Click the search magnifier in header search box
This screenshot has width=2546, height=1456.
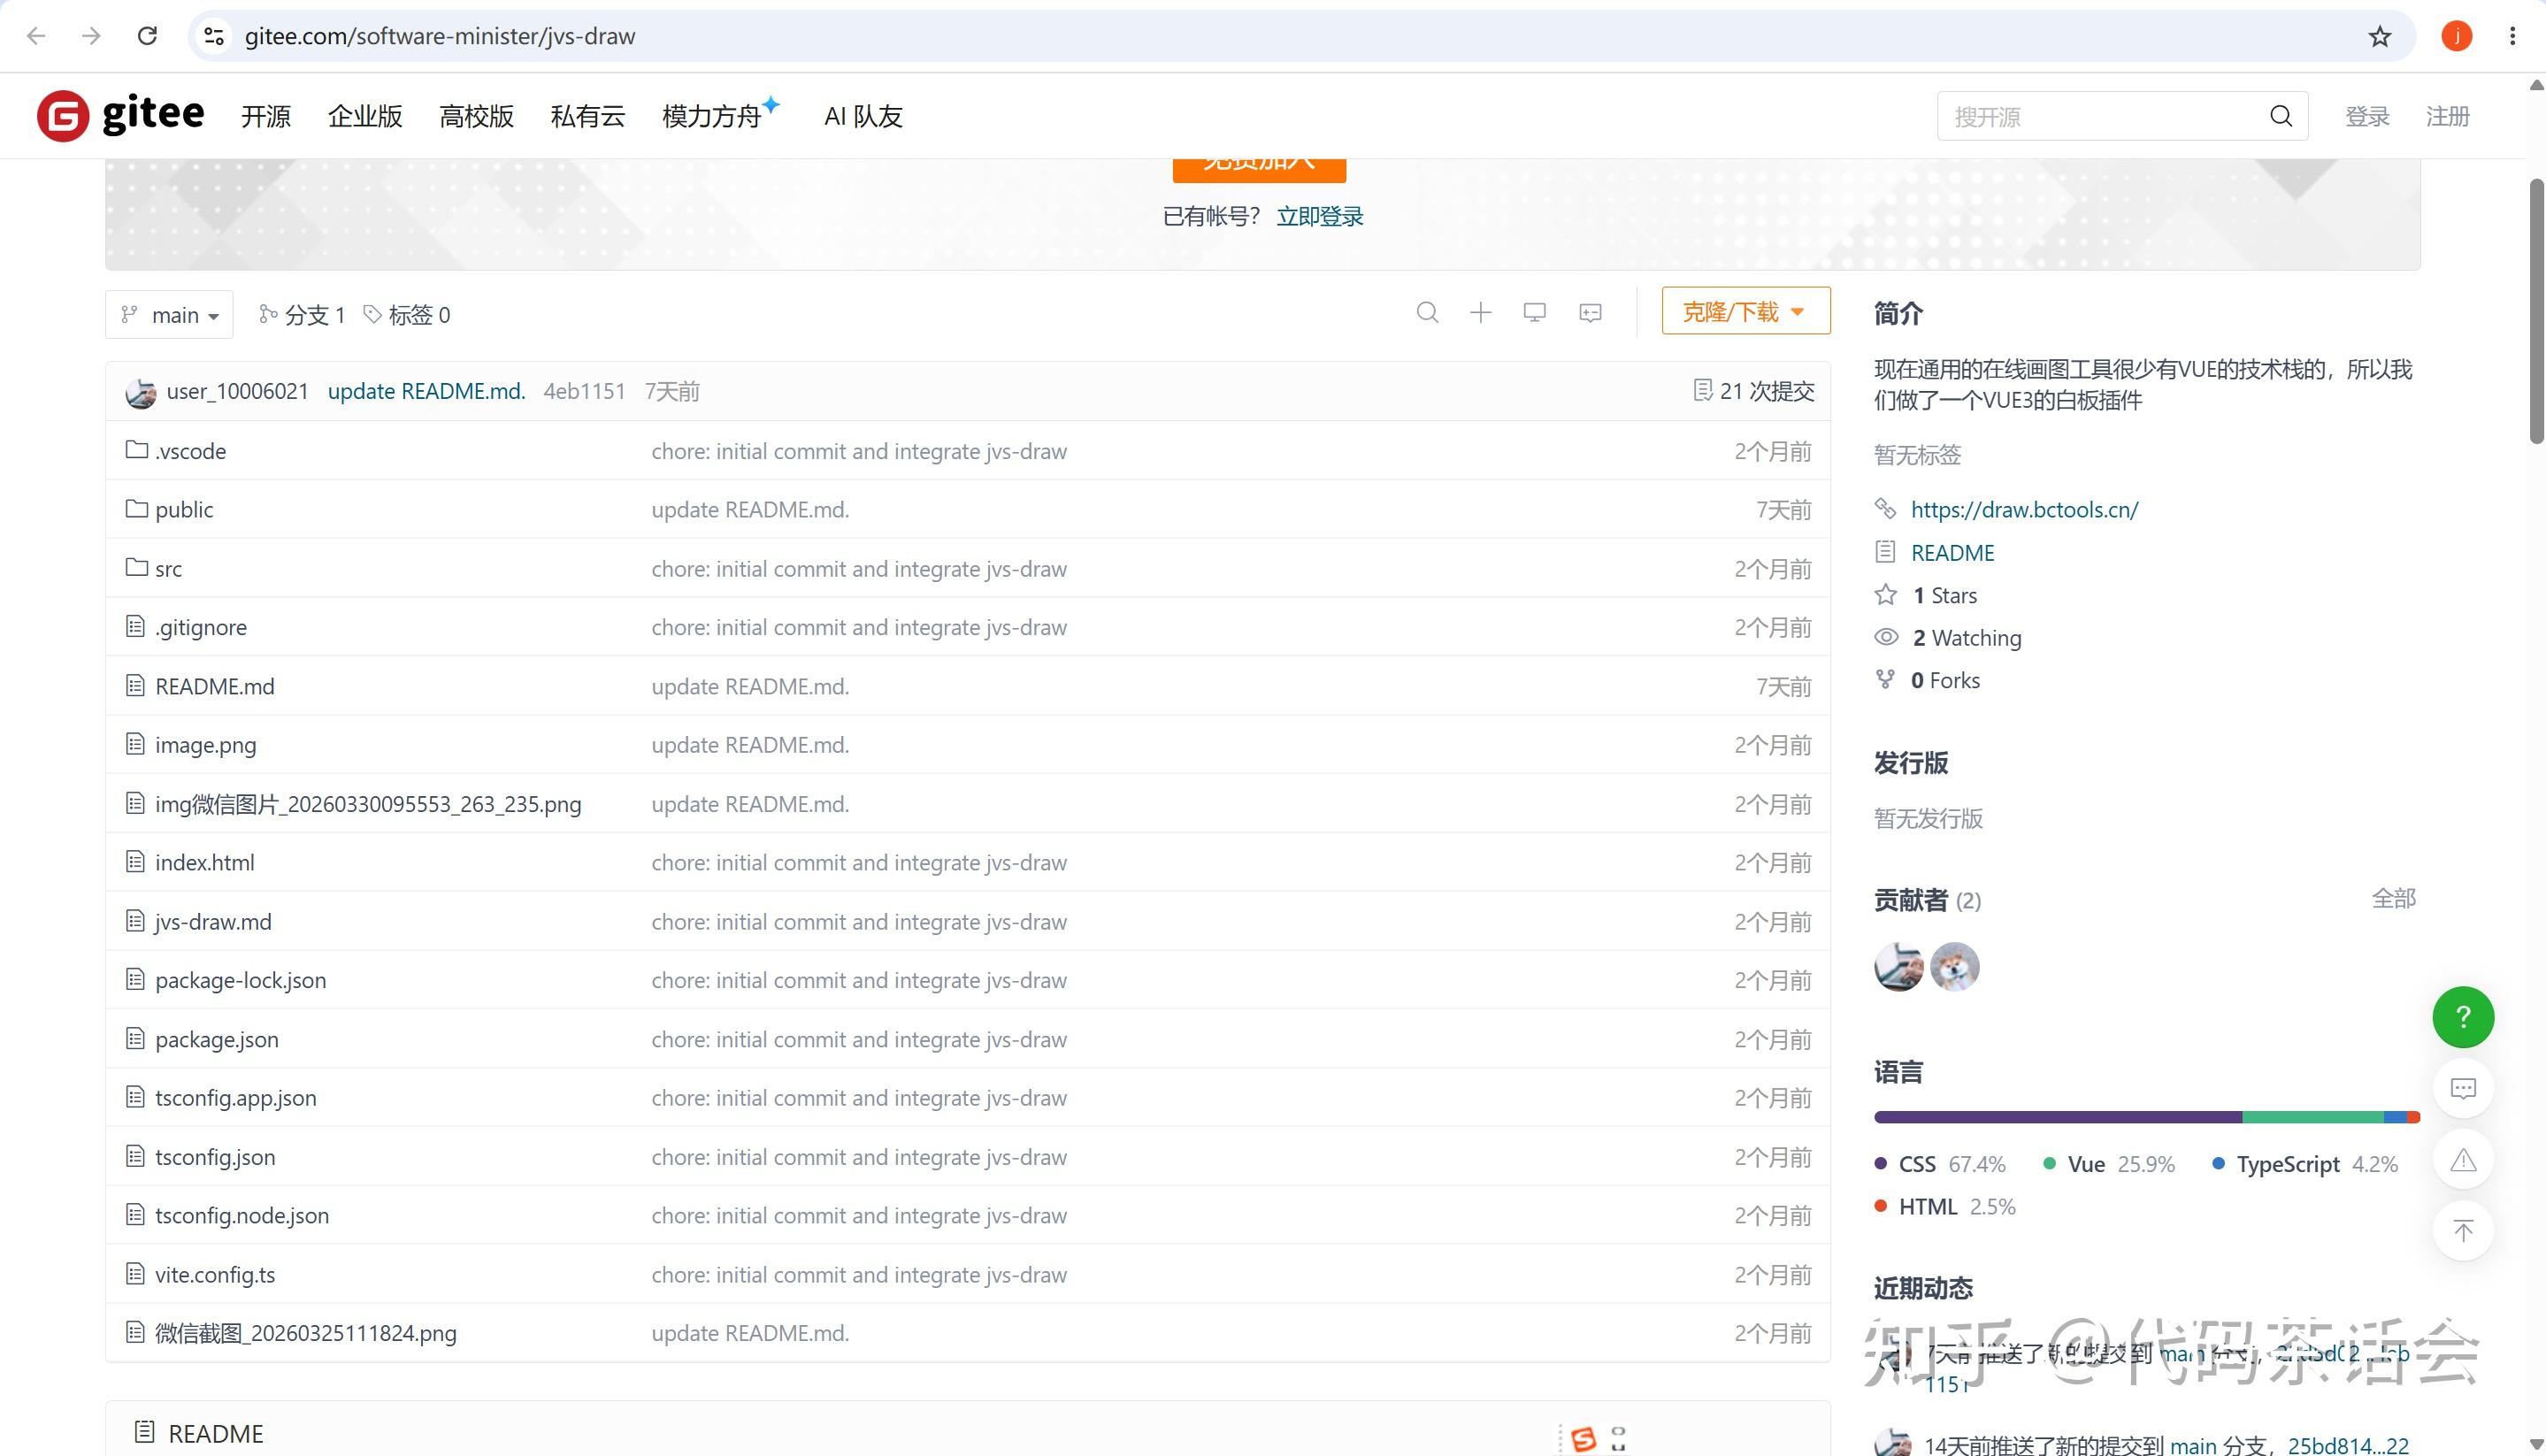[x=2281, y=116]
